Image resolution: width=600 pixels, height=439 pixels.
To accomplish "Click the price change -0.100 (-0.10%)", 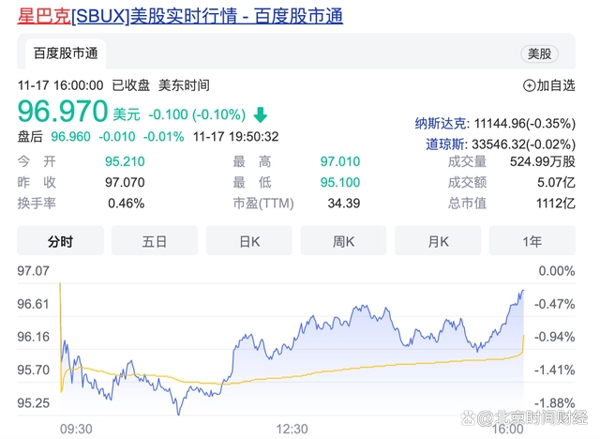I will (197, 114).
